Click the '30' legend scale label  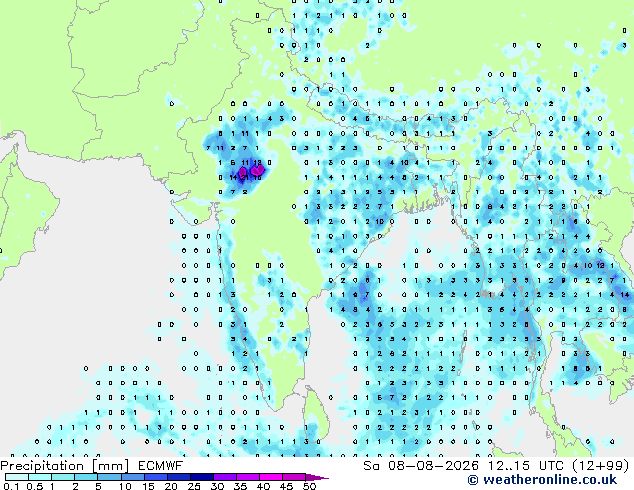click(x=217, y=486)
